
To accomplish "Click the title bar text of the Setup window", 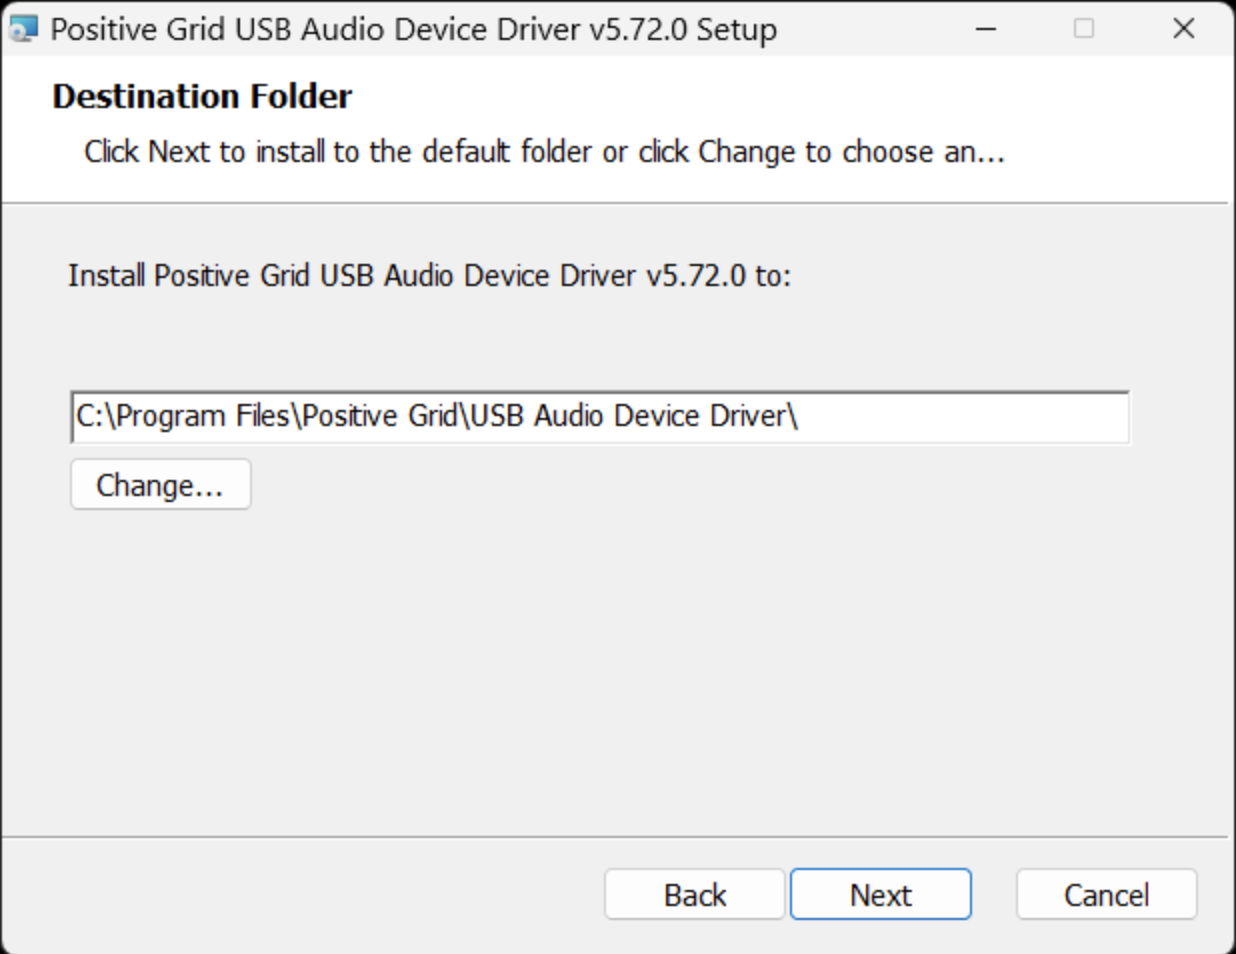I will (413, 30).
